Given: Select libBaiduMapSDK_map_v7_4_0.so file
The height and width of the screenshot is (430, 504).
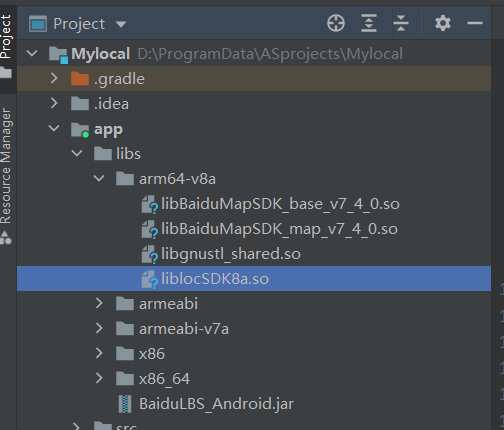Looking at the screenshot, I should click(254, 229).
